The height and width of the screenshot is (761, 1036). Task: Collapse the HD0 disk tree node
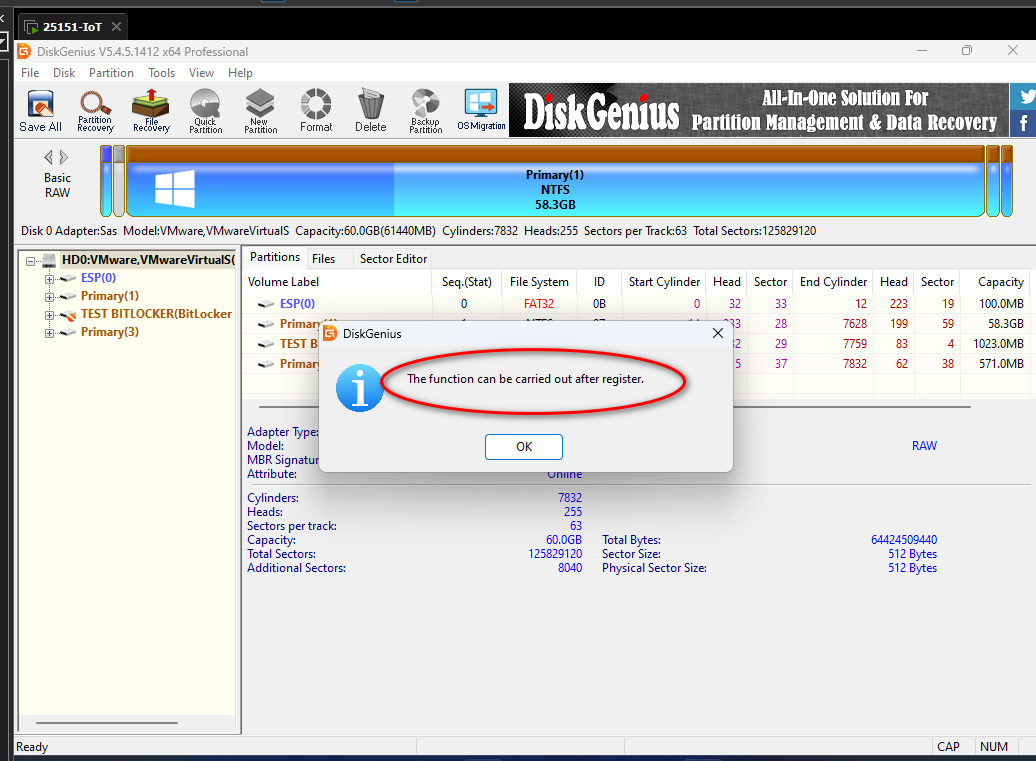click(x=30, y=261)
